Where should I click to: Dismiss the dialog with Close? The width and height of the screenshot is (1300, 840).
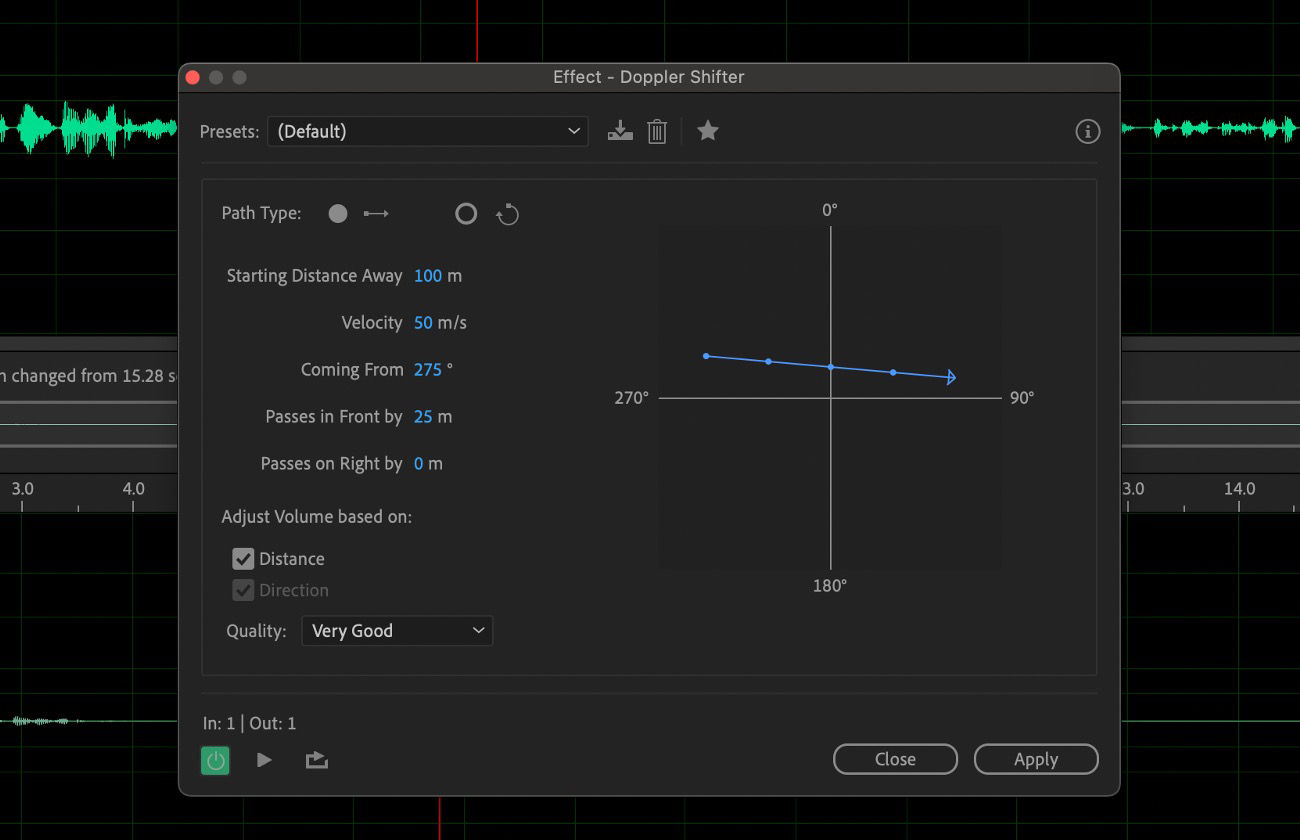tap(894, 759)
